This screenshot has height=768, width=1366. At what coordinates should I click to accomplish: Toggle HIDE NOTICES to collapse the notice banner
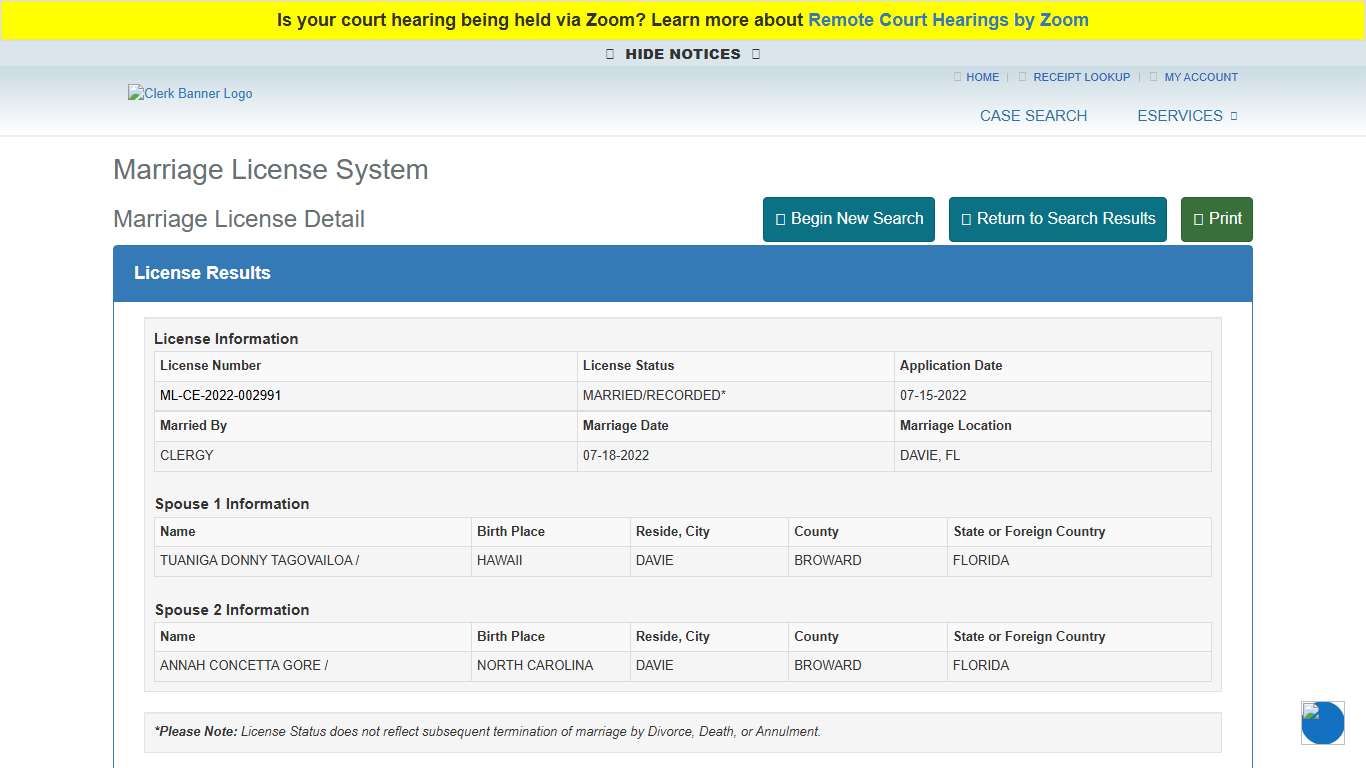(x=682, y=54)
